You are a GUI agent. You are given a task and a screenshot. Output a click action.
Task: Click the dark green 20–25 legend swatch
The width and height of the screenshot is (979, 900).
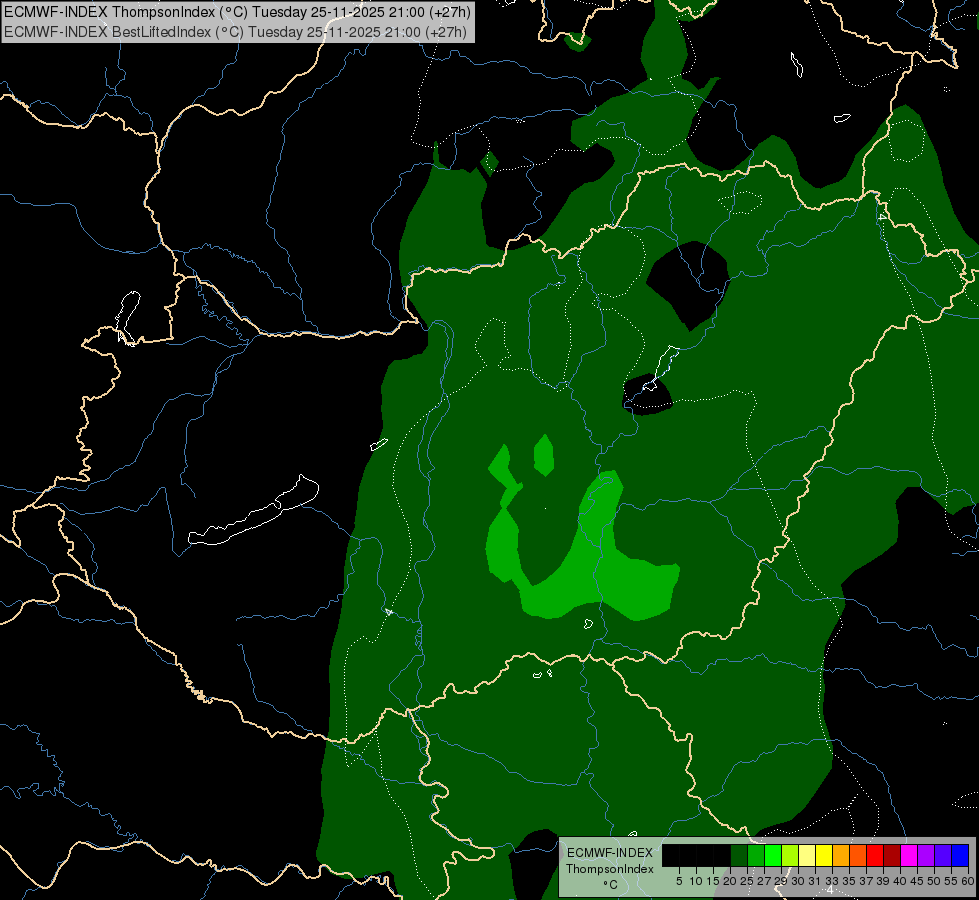tap(739, 855)
